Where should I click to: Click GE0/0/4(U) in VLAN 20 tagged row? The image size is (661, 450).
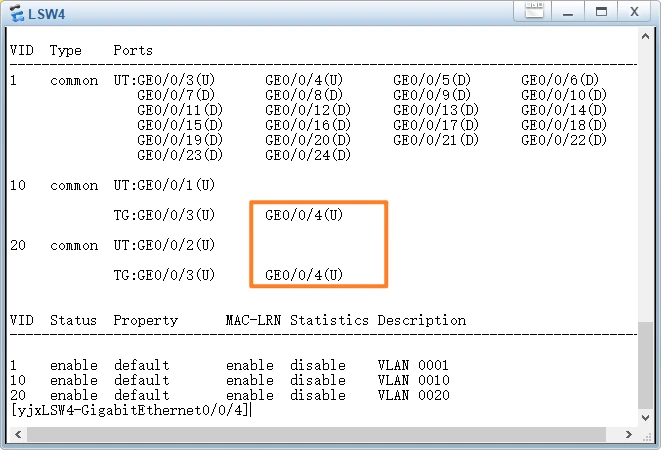click(x=304, y=275)
